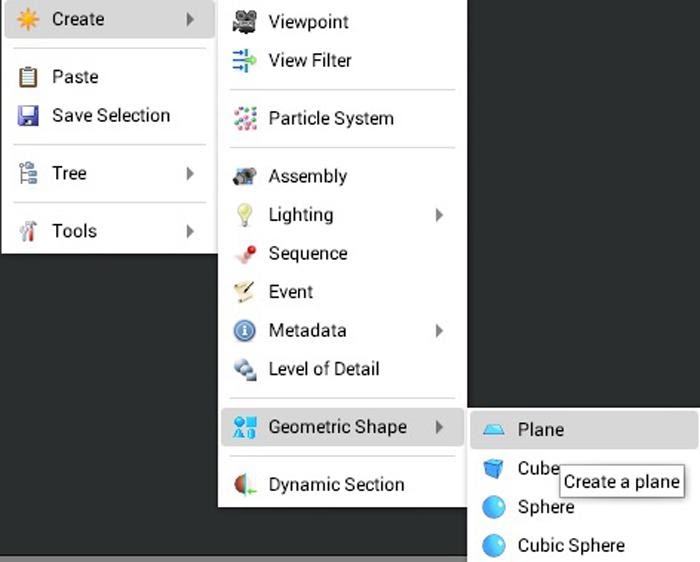Expand the Lighting submenu arrow

click(439, 215)
